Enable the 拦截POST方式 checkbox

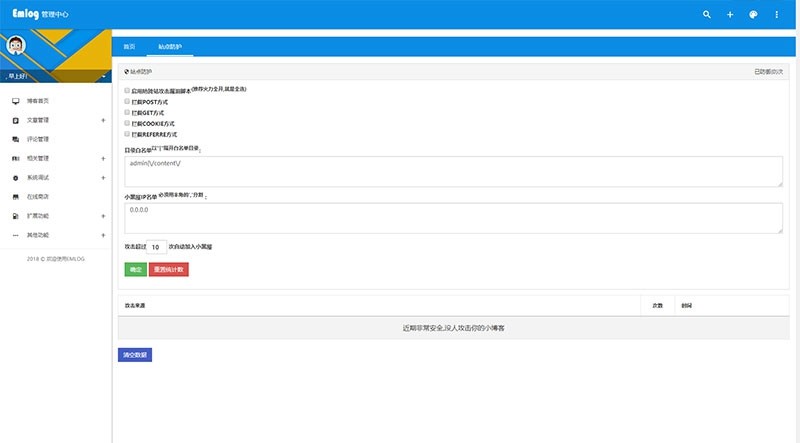point(127,101)
